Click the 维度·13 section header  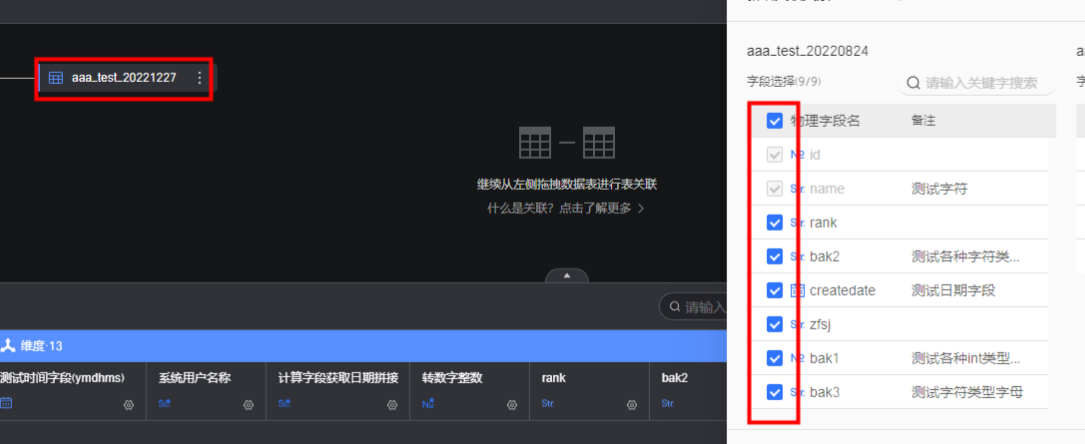pyautogui.click(x=40, y=346)
